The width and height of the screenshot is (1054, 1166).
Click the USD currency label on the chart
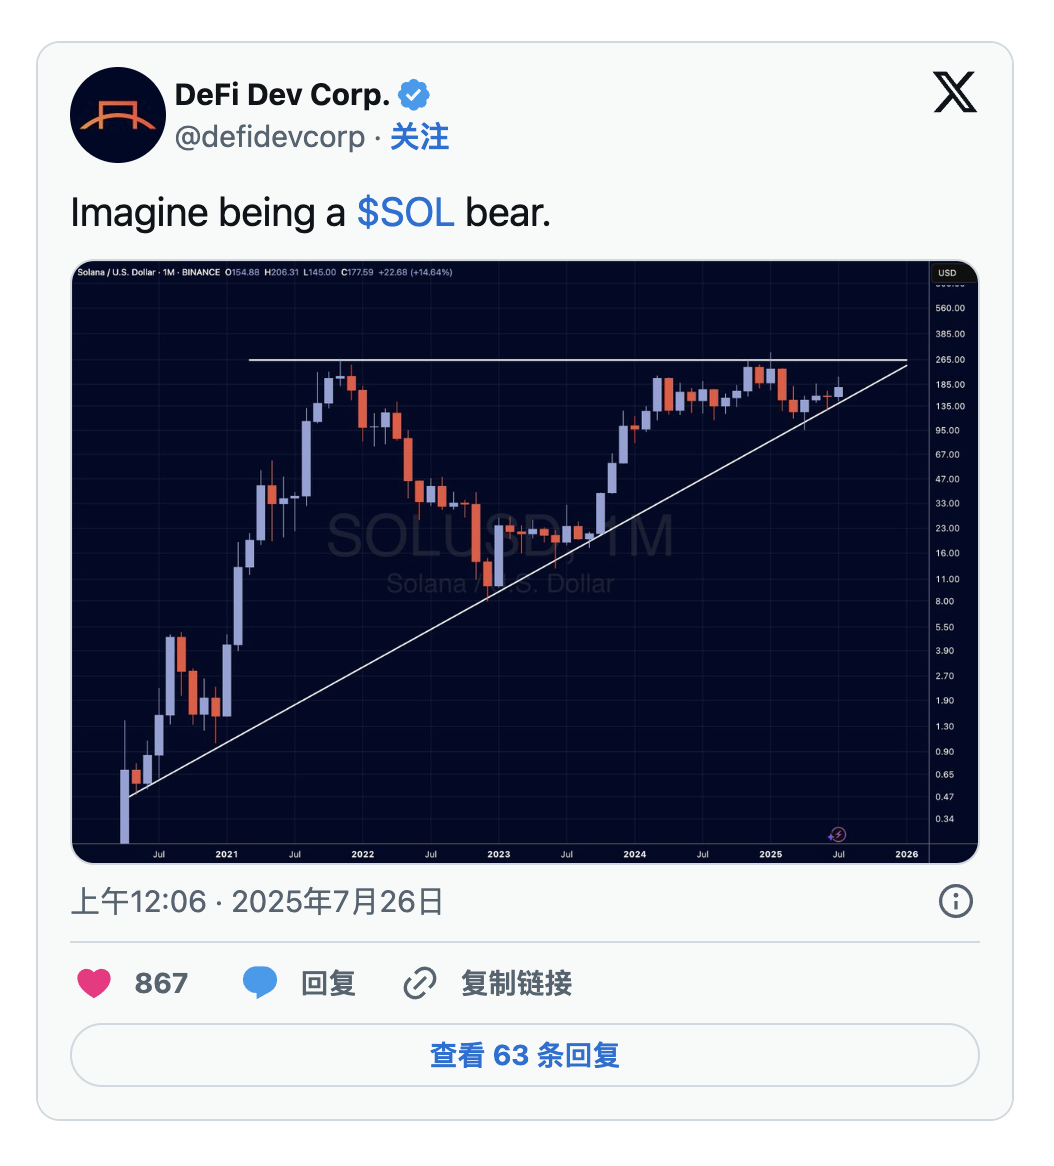click(x=946, y=272)
